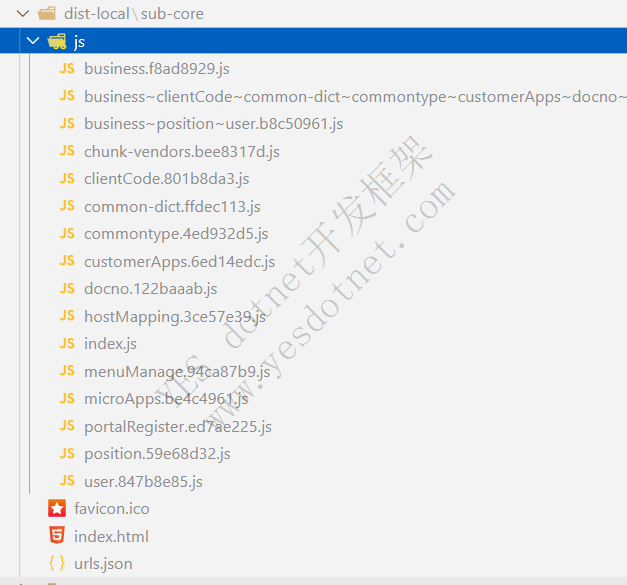Open chunk-vendors.bee8317d.js file
Image resolution: width=627 pixels, height=585 pixels.
coord(181,151)
